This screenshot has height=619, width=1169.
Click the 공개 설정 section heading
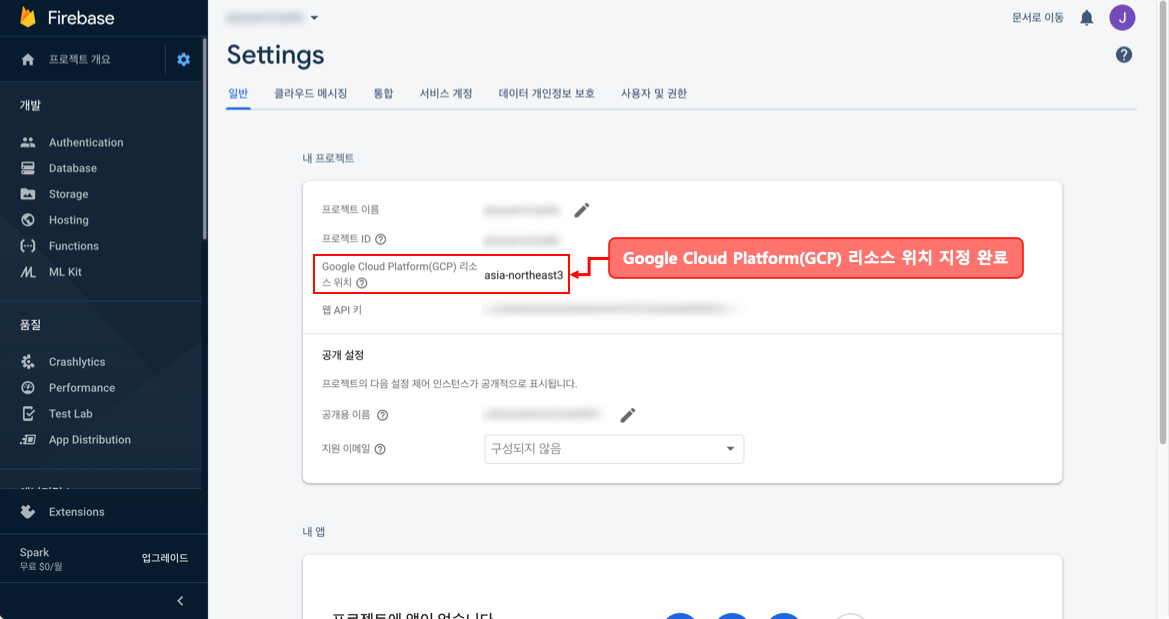(342, 355)
